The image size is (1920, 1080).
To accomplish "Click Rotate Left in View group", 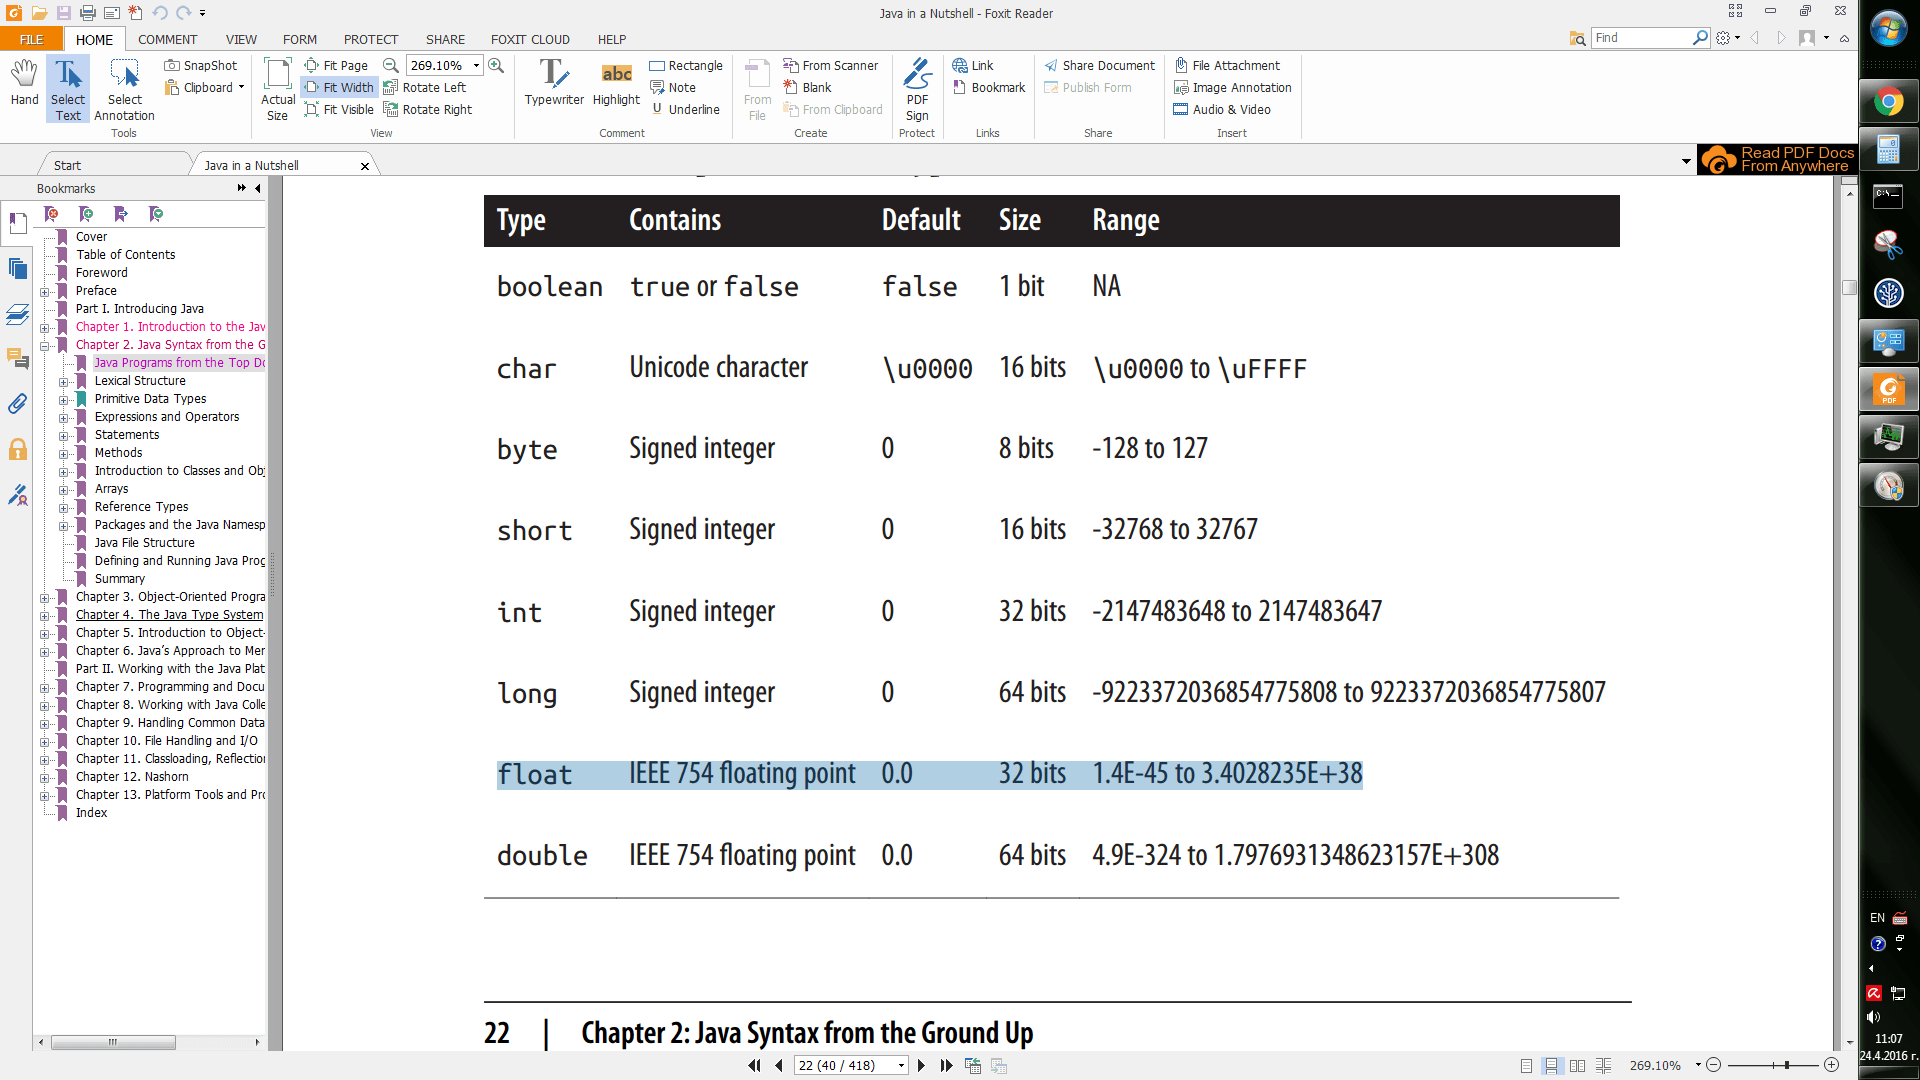I will [x=424, y=87].
